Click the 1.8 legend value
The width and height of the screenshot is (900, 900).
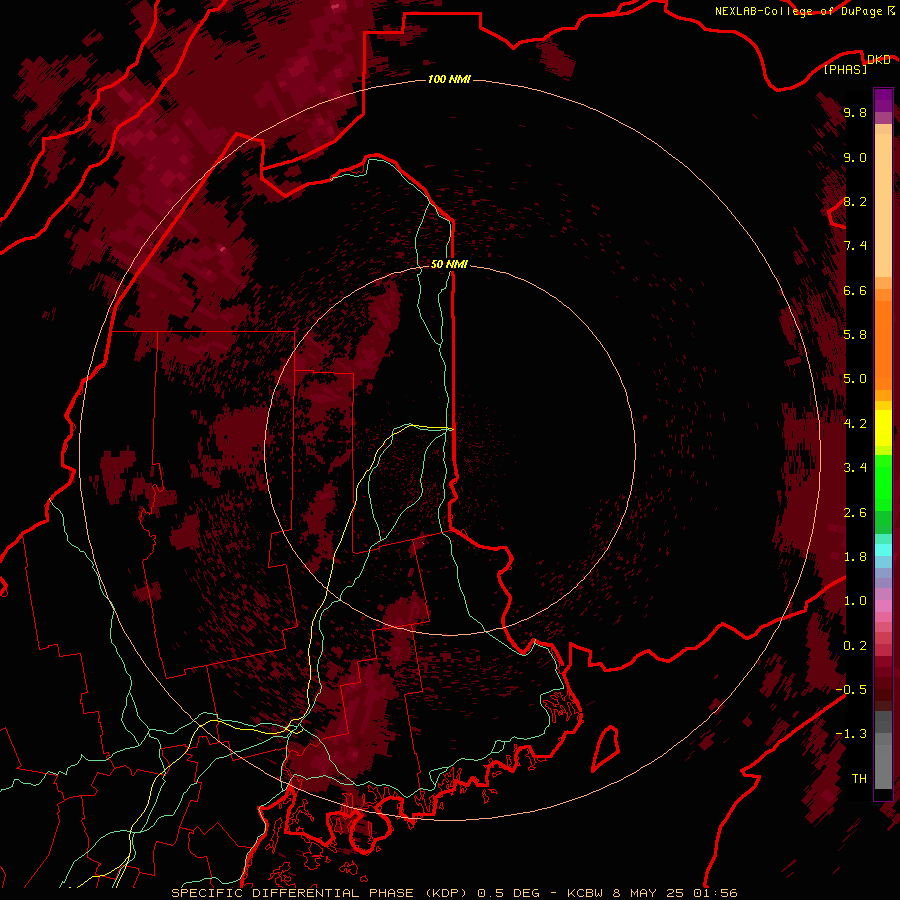[x=855, y=556]
